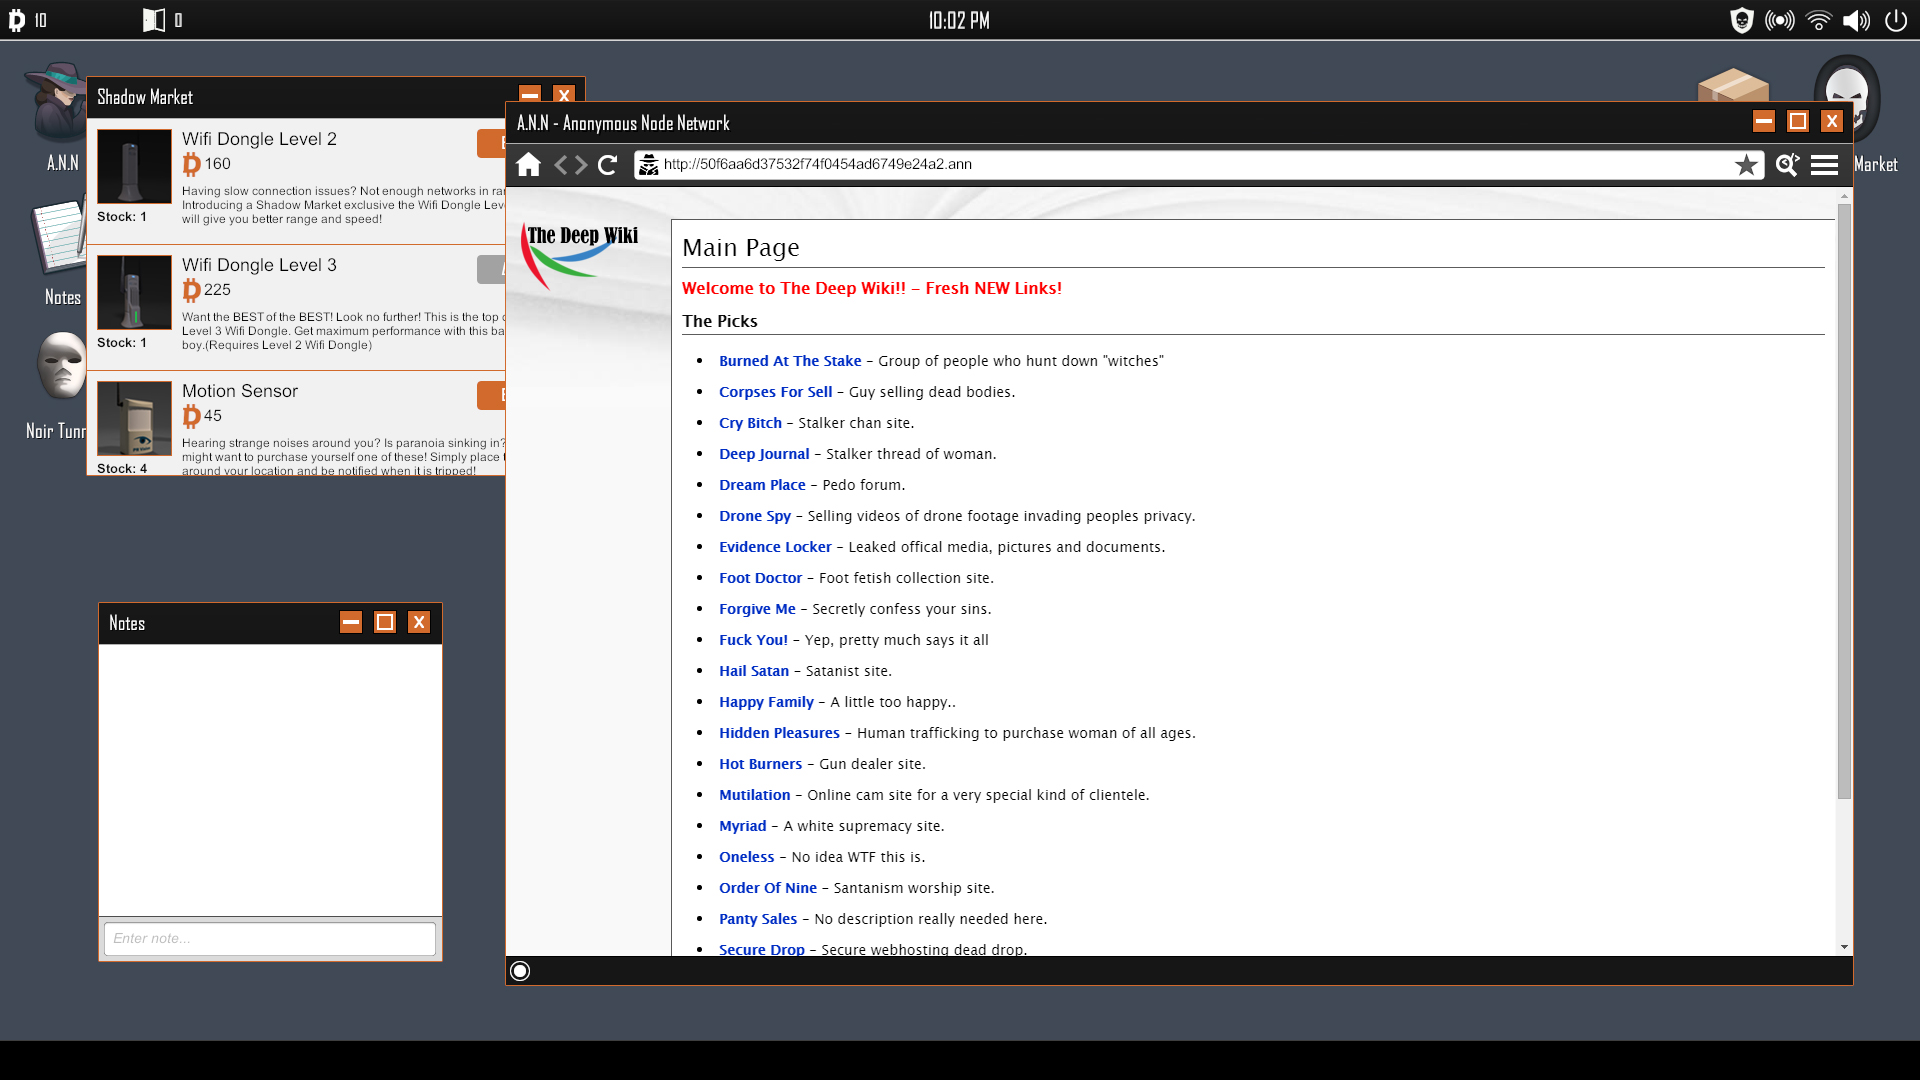Open the browser search magnifier icon

pos(1786,165)
